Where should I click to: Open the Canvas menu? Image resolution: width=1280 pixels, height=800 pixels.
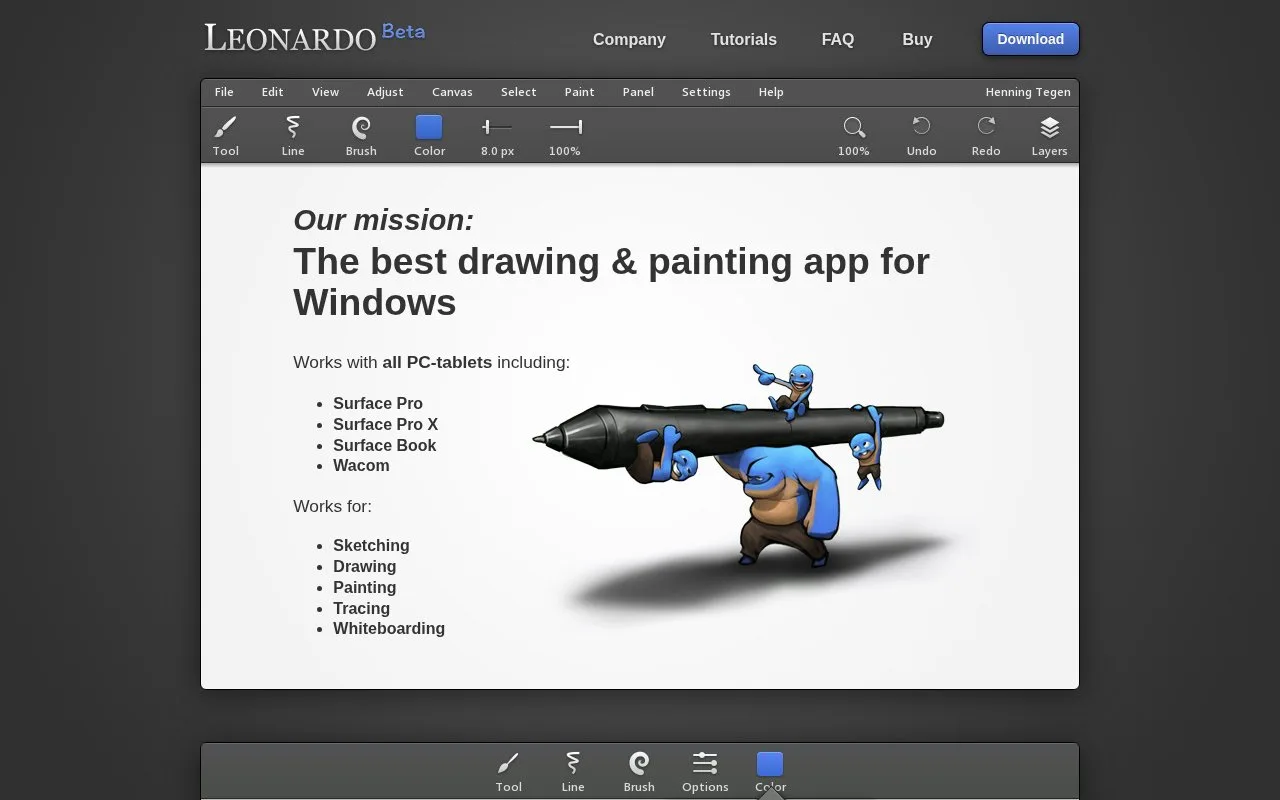coord(452,92)
